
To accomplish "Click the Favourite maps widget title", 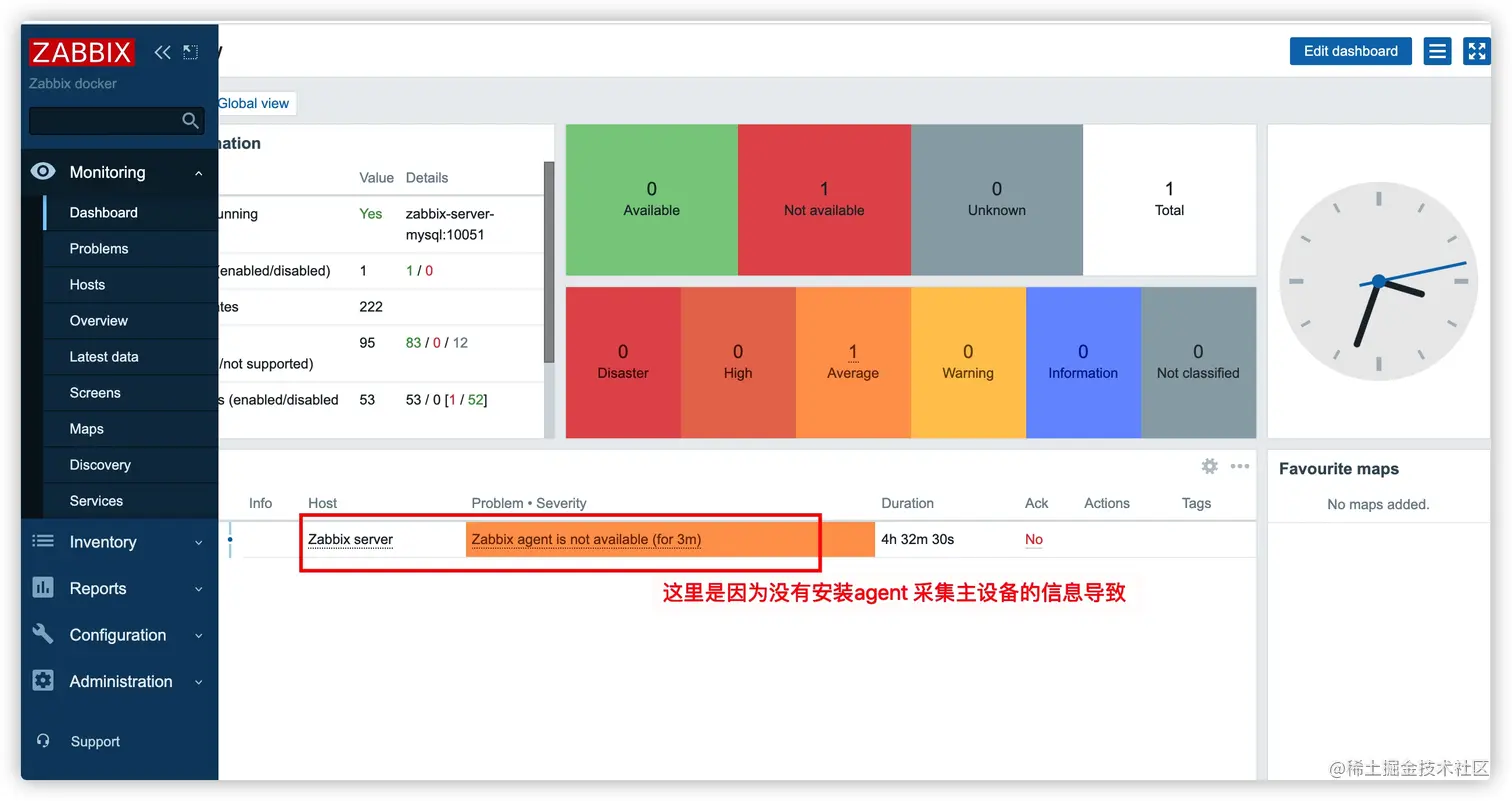I will point(1339,469).
